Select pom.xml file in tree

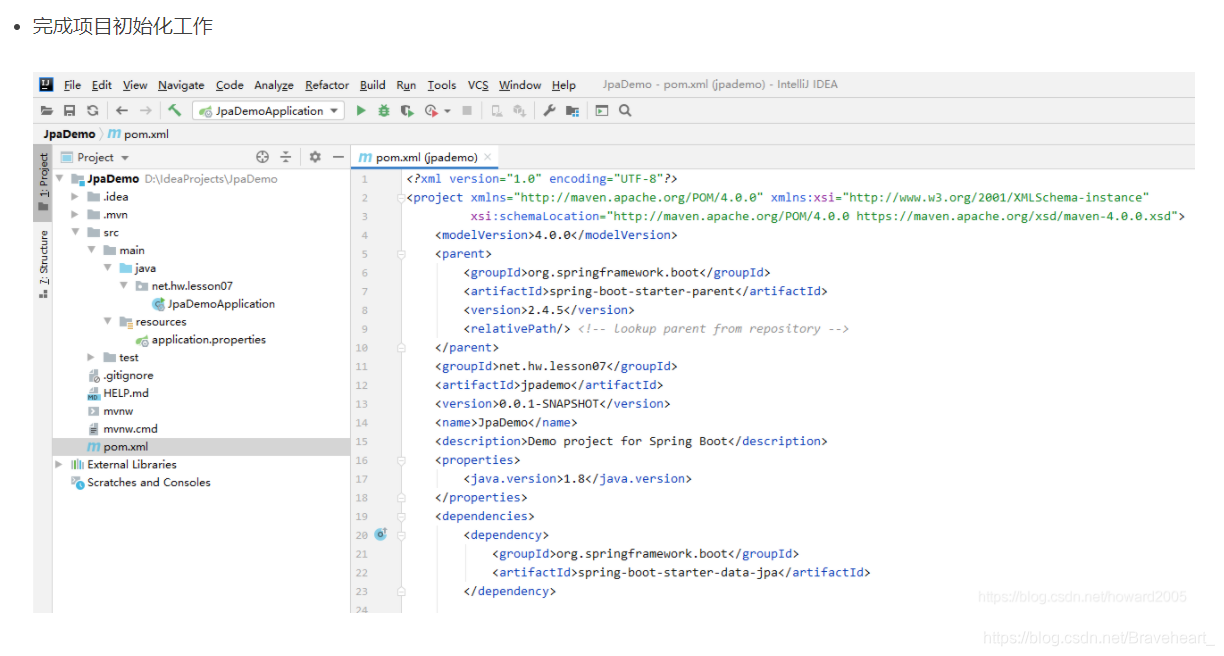point(117,447)
